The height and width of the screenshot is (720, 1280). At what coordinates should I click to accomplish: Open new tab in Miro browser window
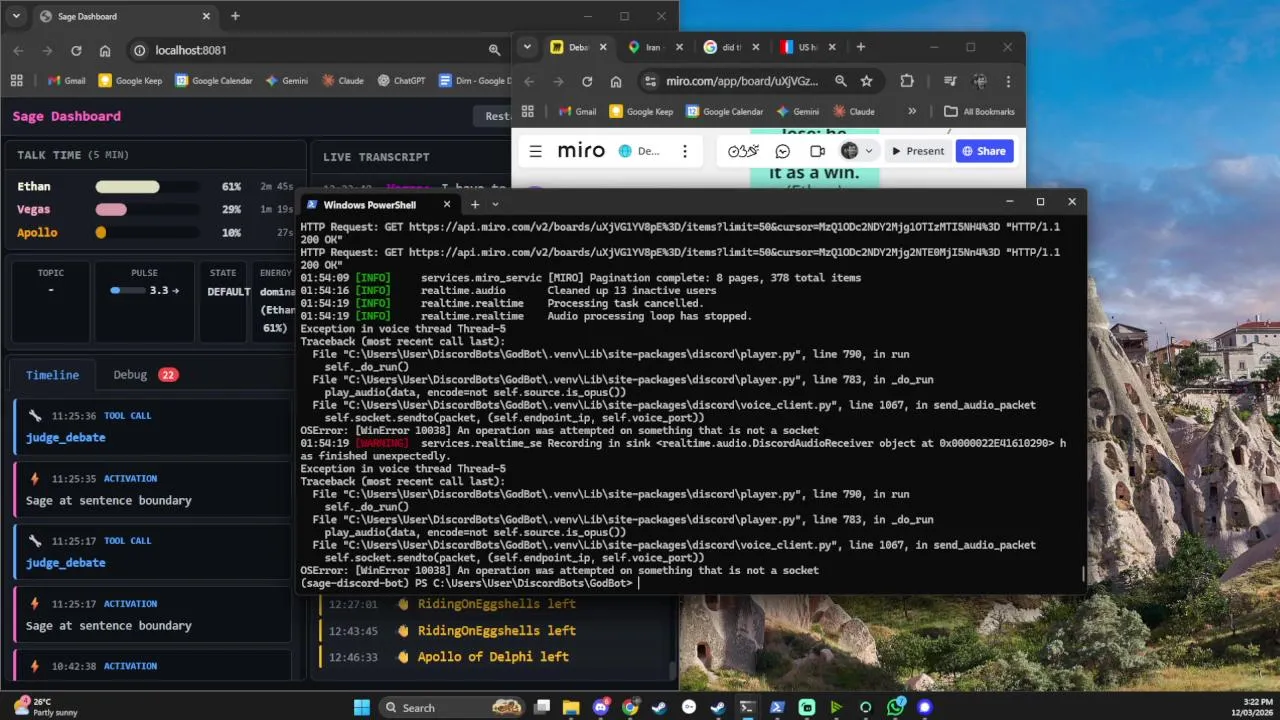point(861,47)
